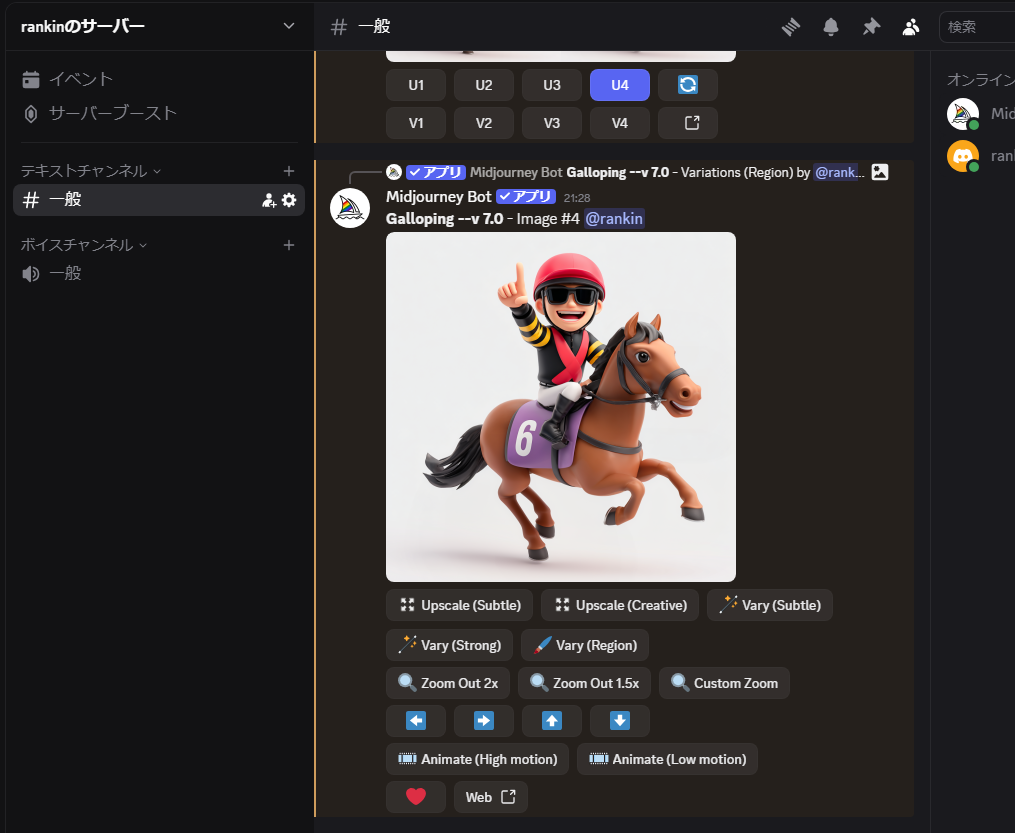The image size is (1015, 833).
Task: Open pinned messages with pin icon
Action: (x=871, y=27)
